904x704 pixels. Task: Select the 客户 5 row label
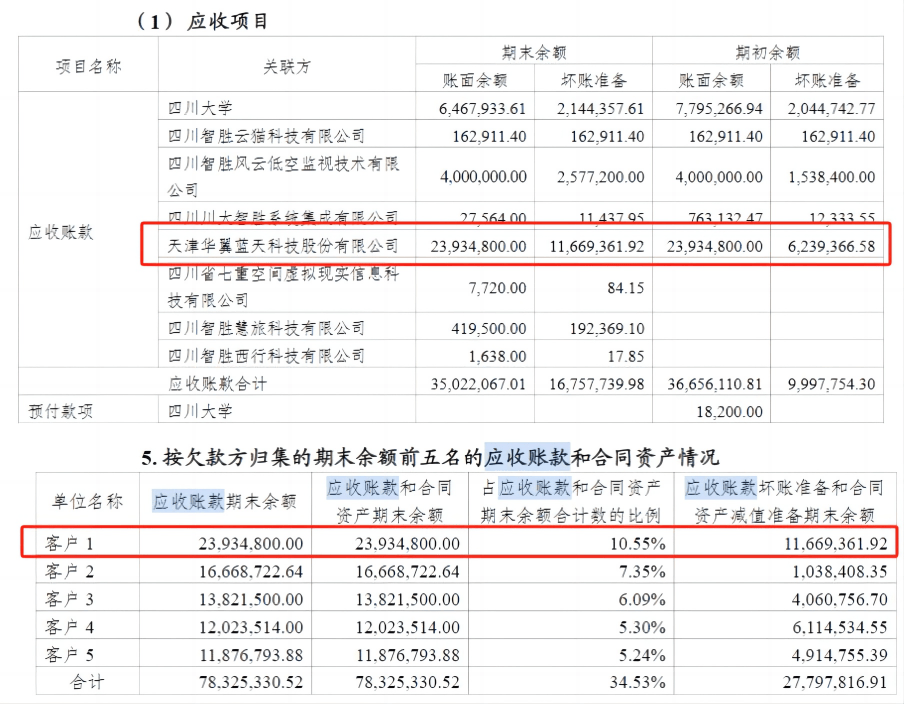(69, 654)
